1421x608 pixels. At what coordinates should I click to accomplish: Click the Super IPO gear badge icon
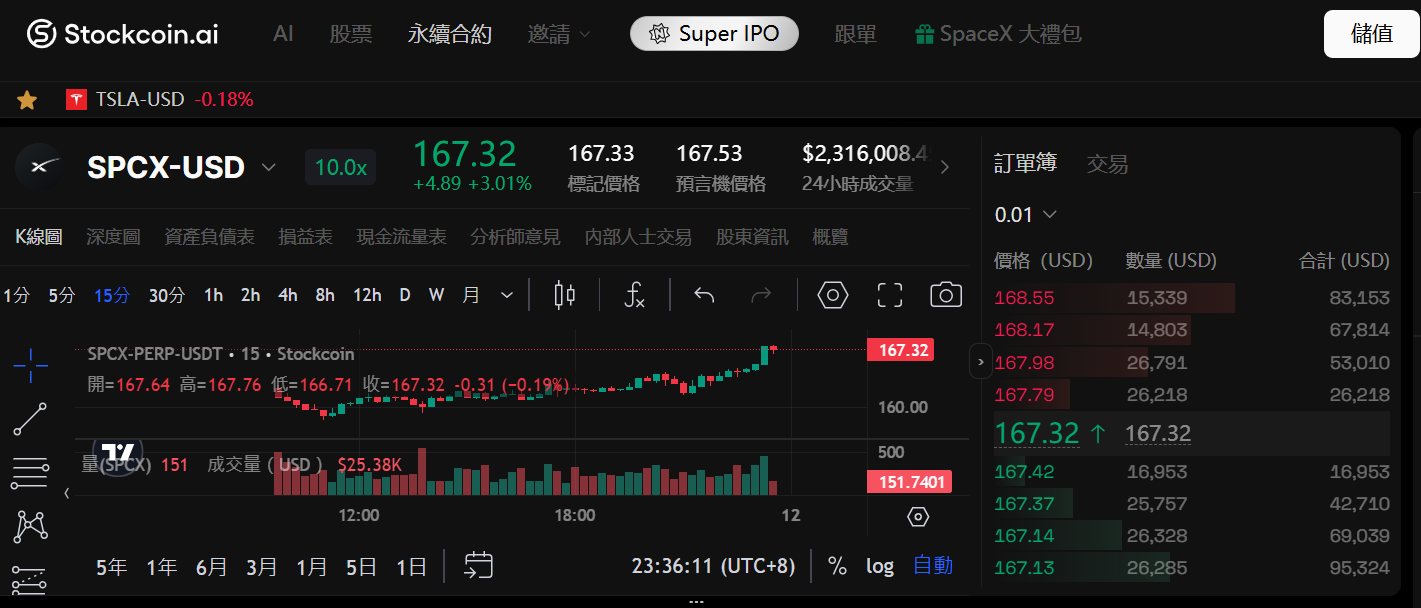click(659, 34)
